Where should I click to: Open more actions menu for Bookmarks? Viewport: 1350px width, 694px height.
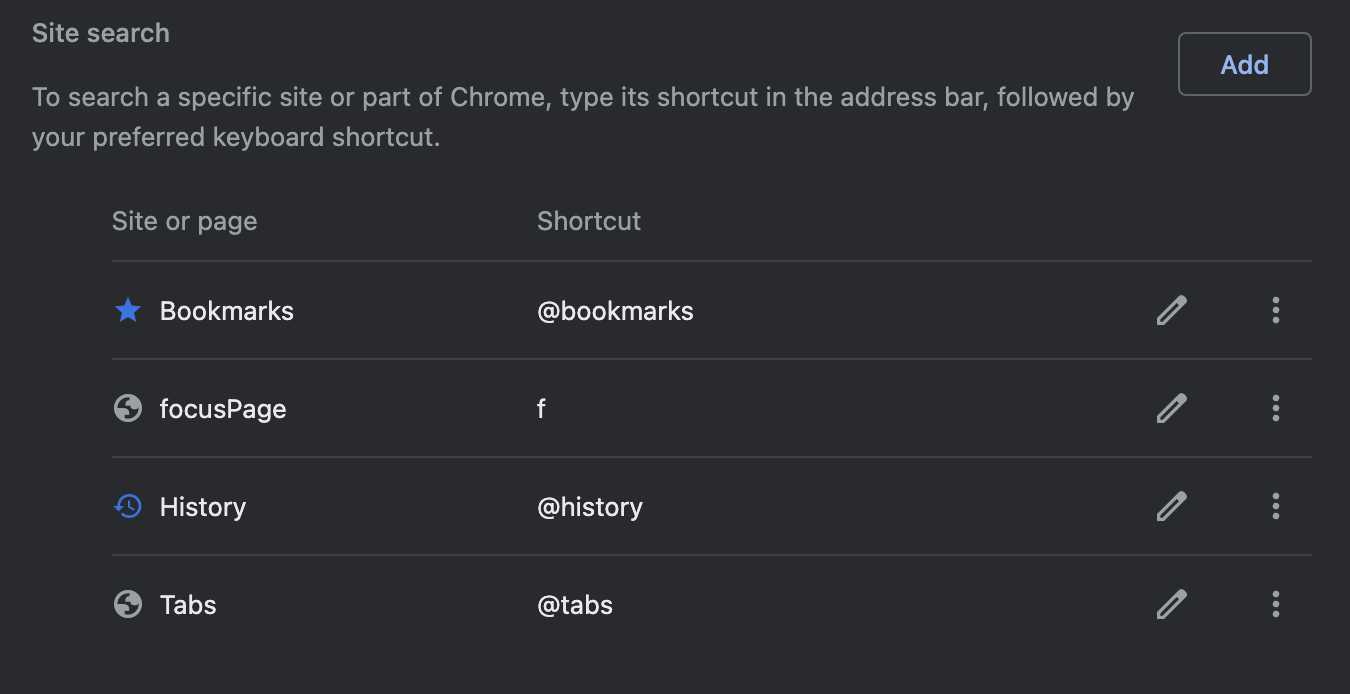click(1275, 311)
